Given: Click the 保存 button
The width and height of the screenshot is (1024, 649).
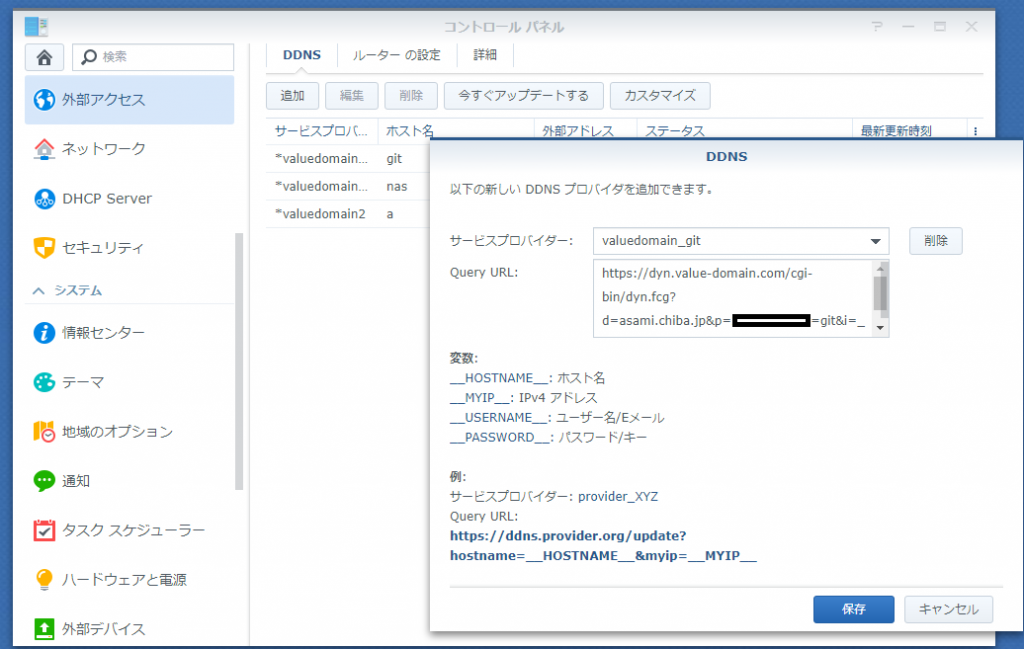Looking at the screenshot, I should (854, 609).
